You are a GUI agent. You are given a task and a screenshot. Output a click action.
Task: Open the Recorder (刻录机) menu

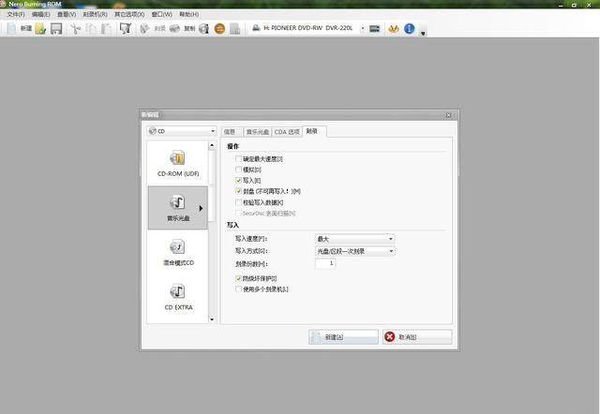pyautogui.click(x=95, y=14)
